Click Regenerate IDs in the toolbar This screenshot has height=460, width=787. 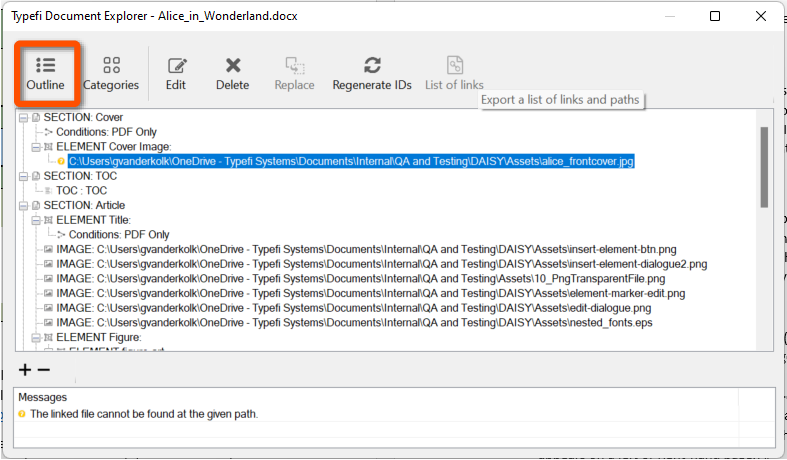coord(372,73)
